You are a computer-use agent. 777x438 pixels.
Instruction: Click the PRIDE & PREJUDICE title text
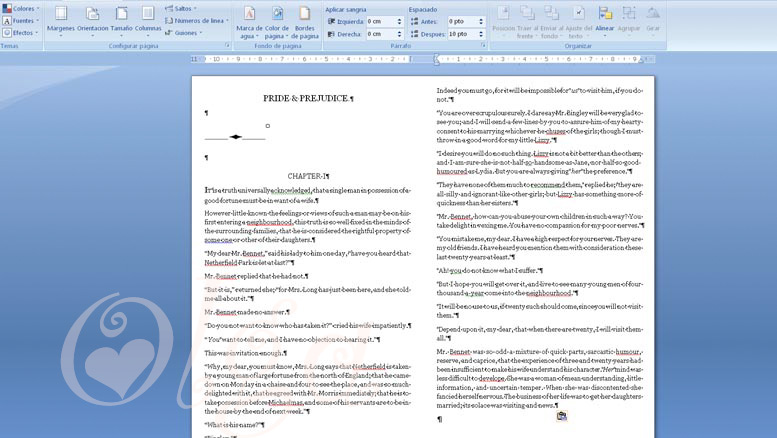[x=306, y=98]
